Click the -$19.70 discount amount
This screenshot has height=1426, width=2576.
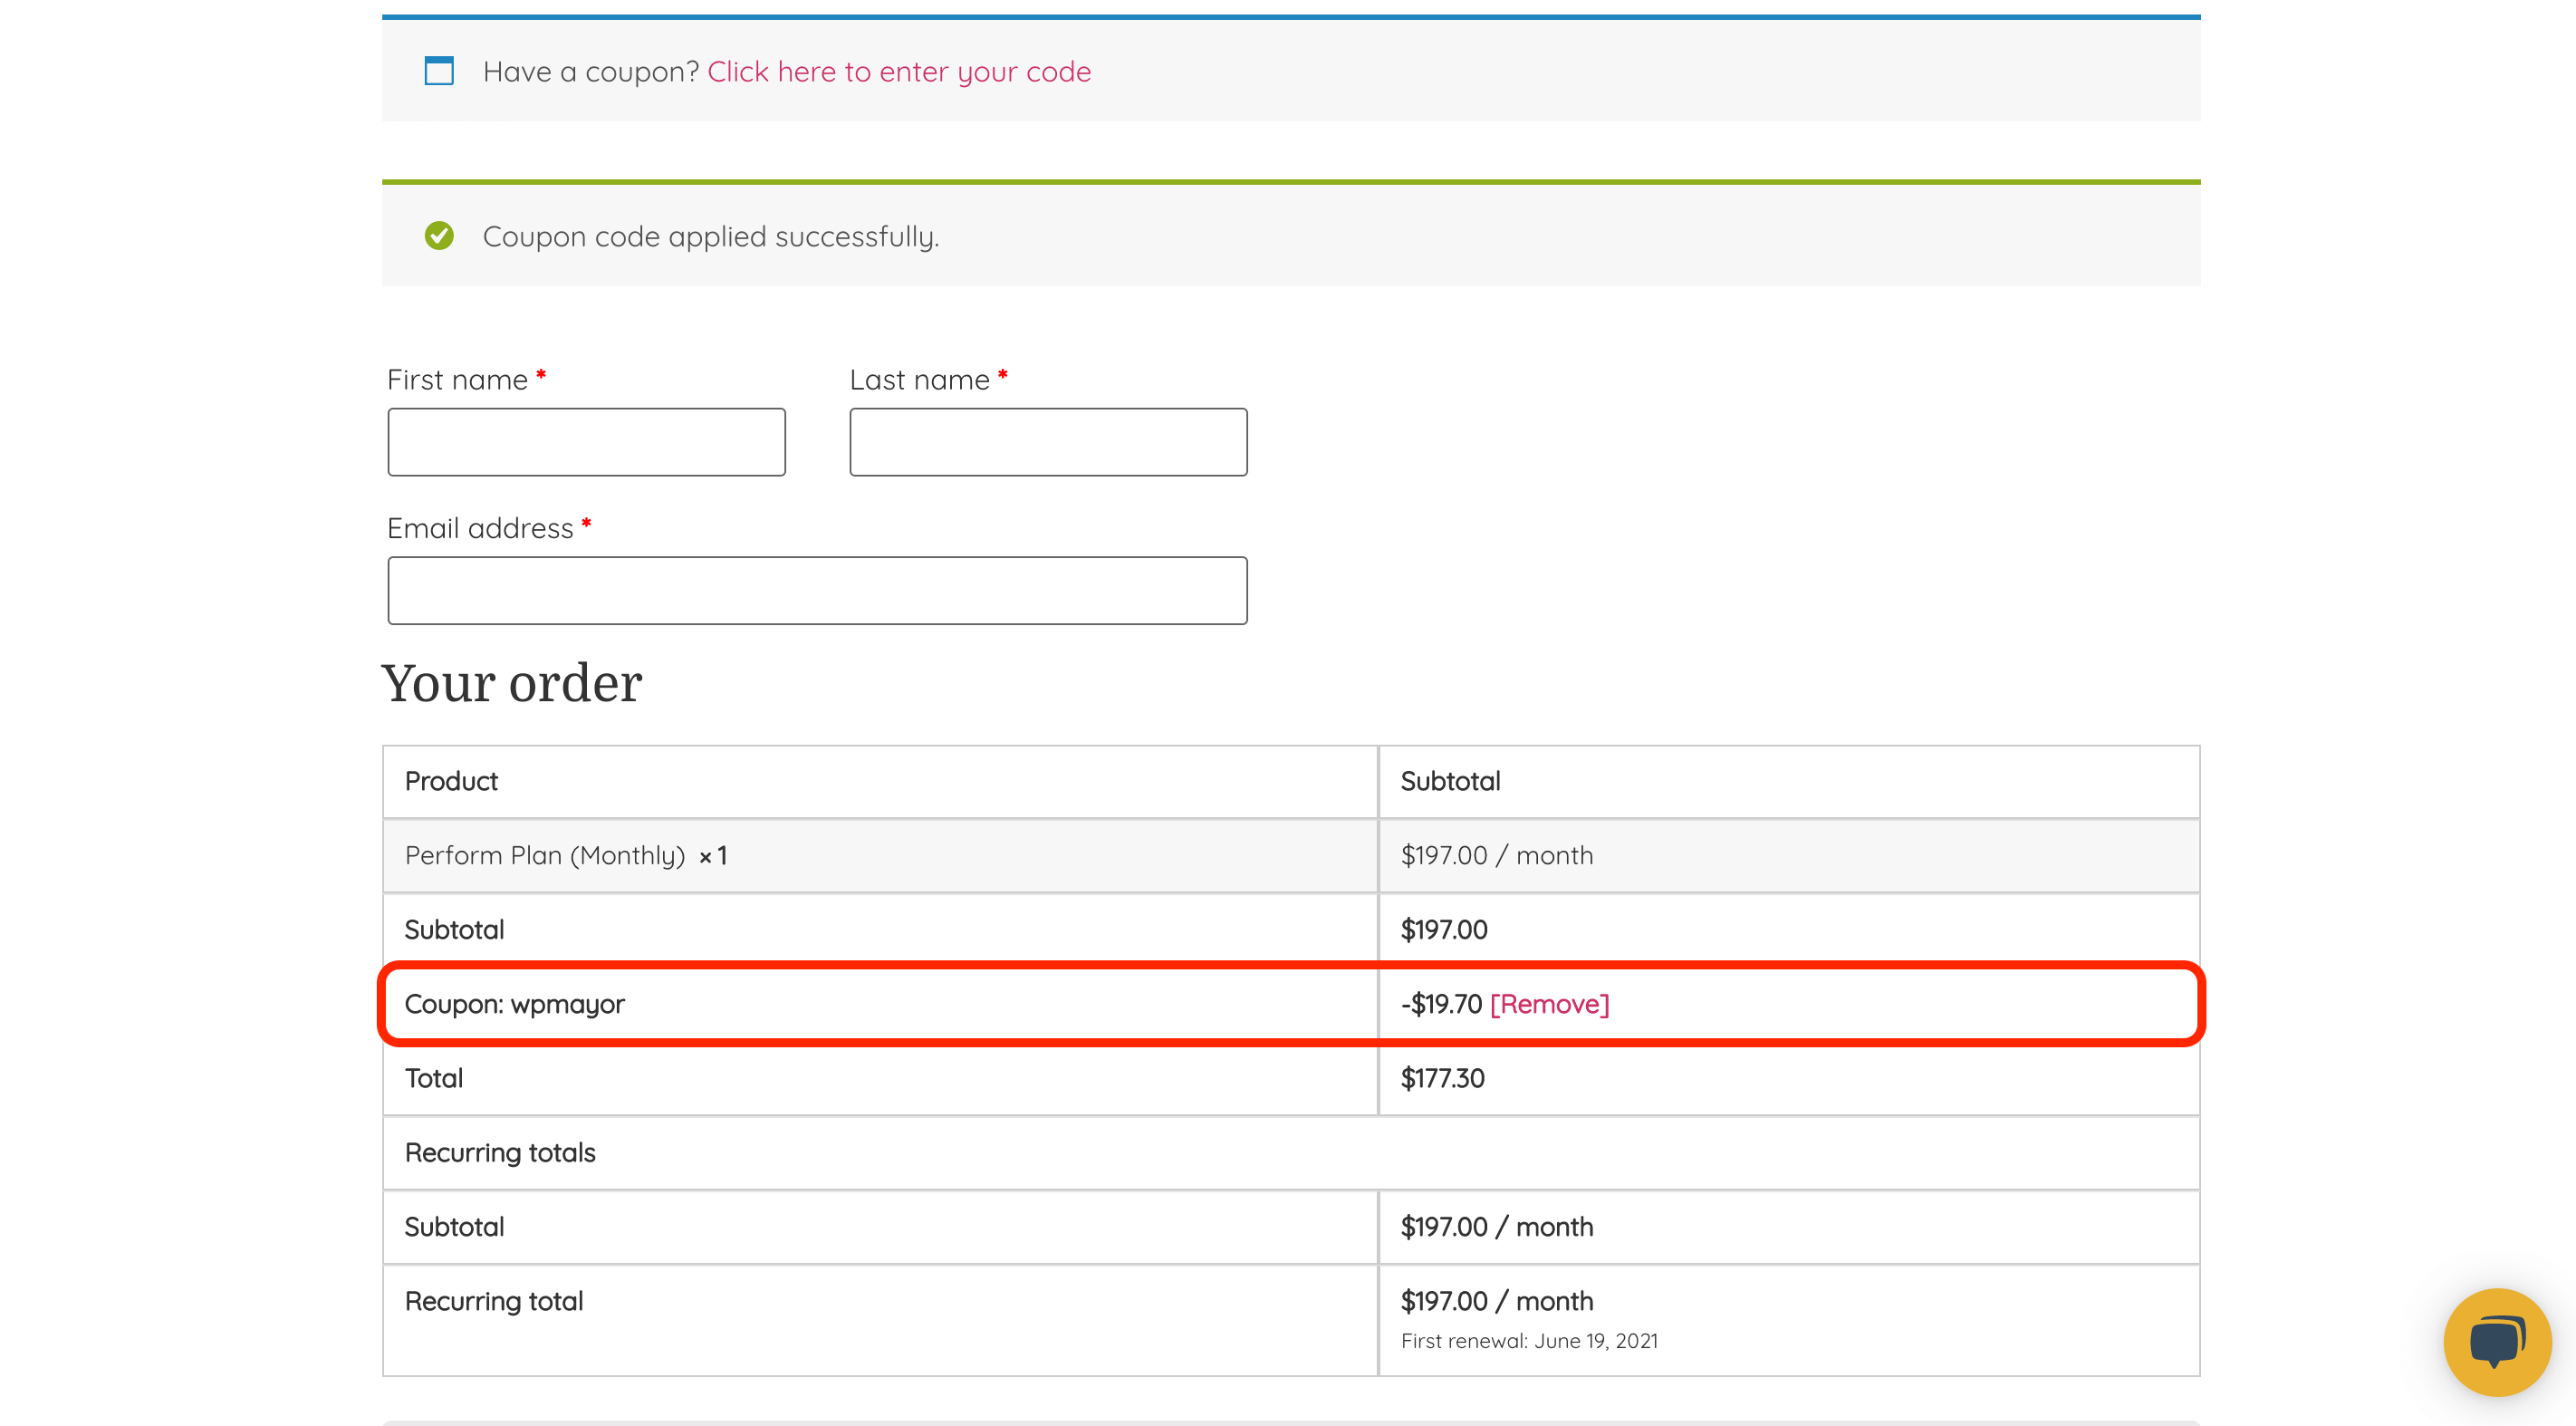[x=1441, y=1004]
